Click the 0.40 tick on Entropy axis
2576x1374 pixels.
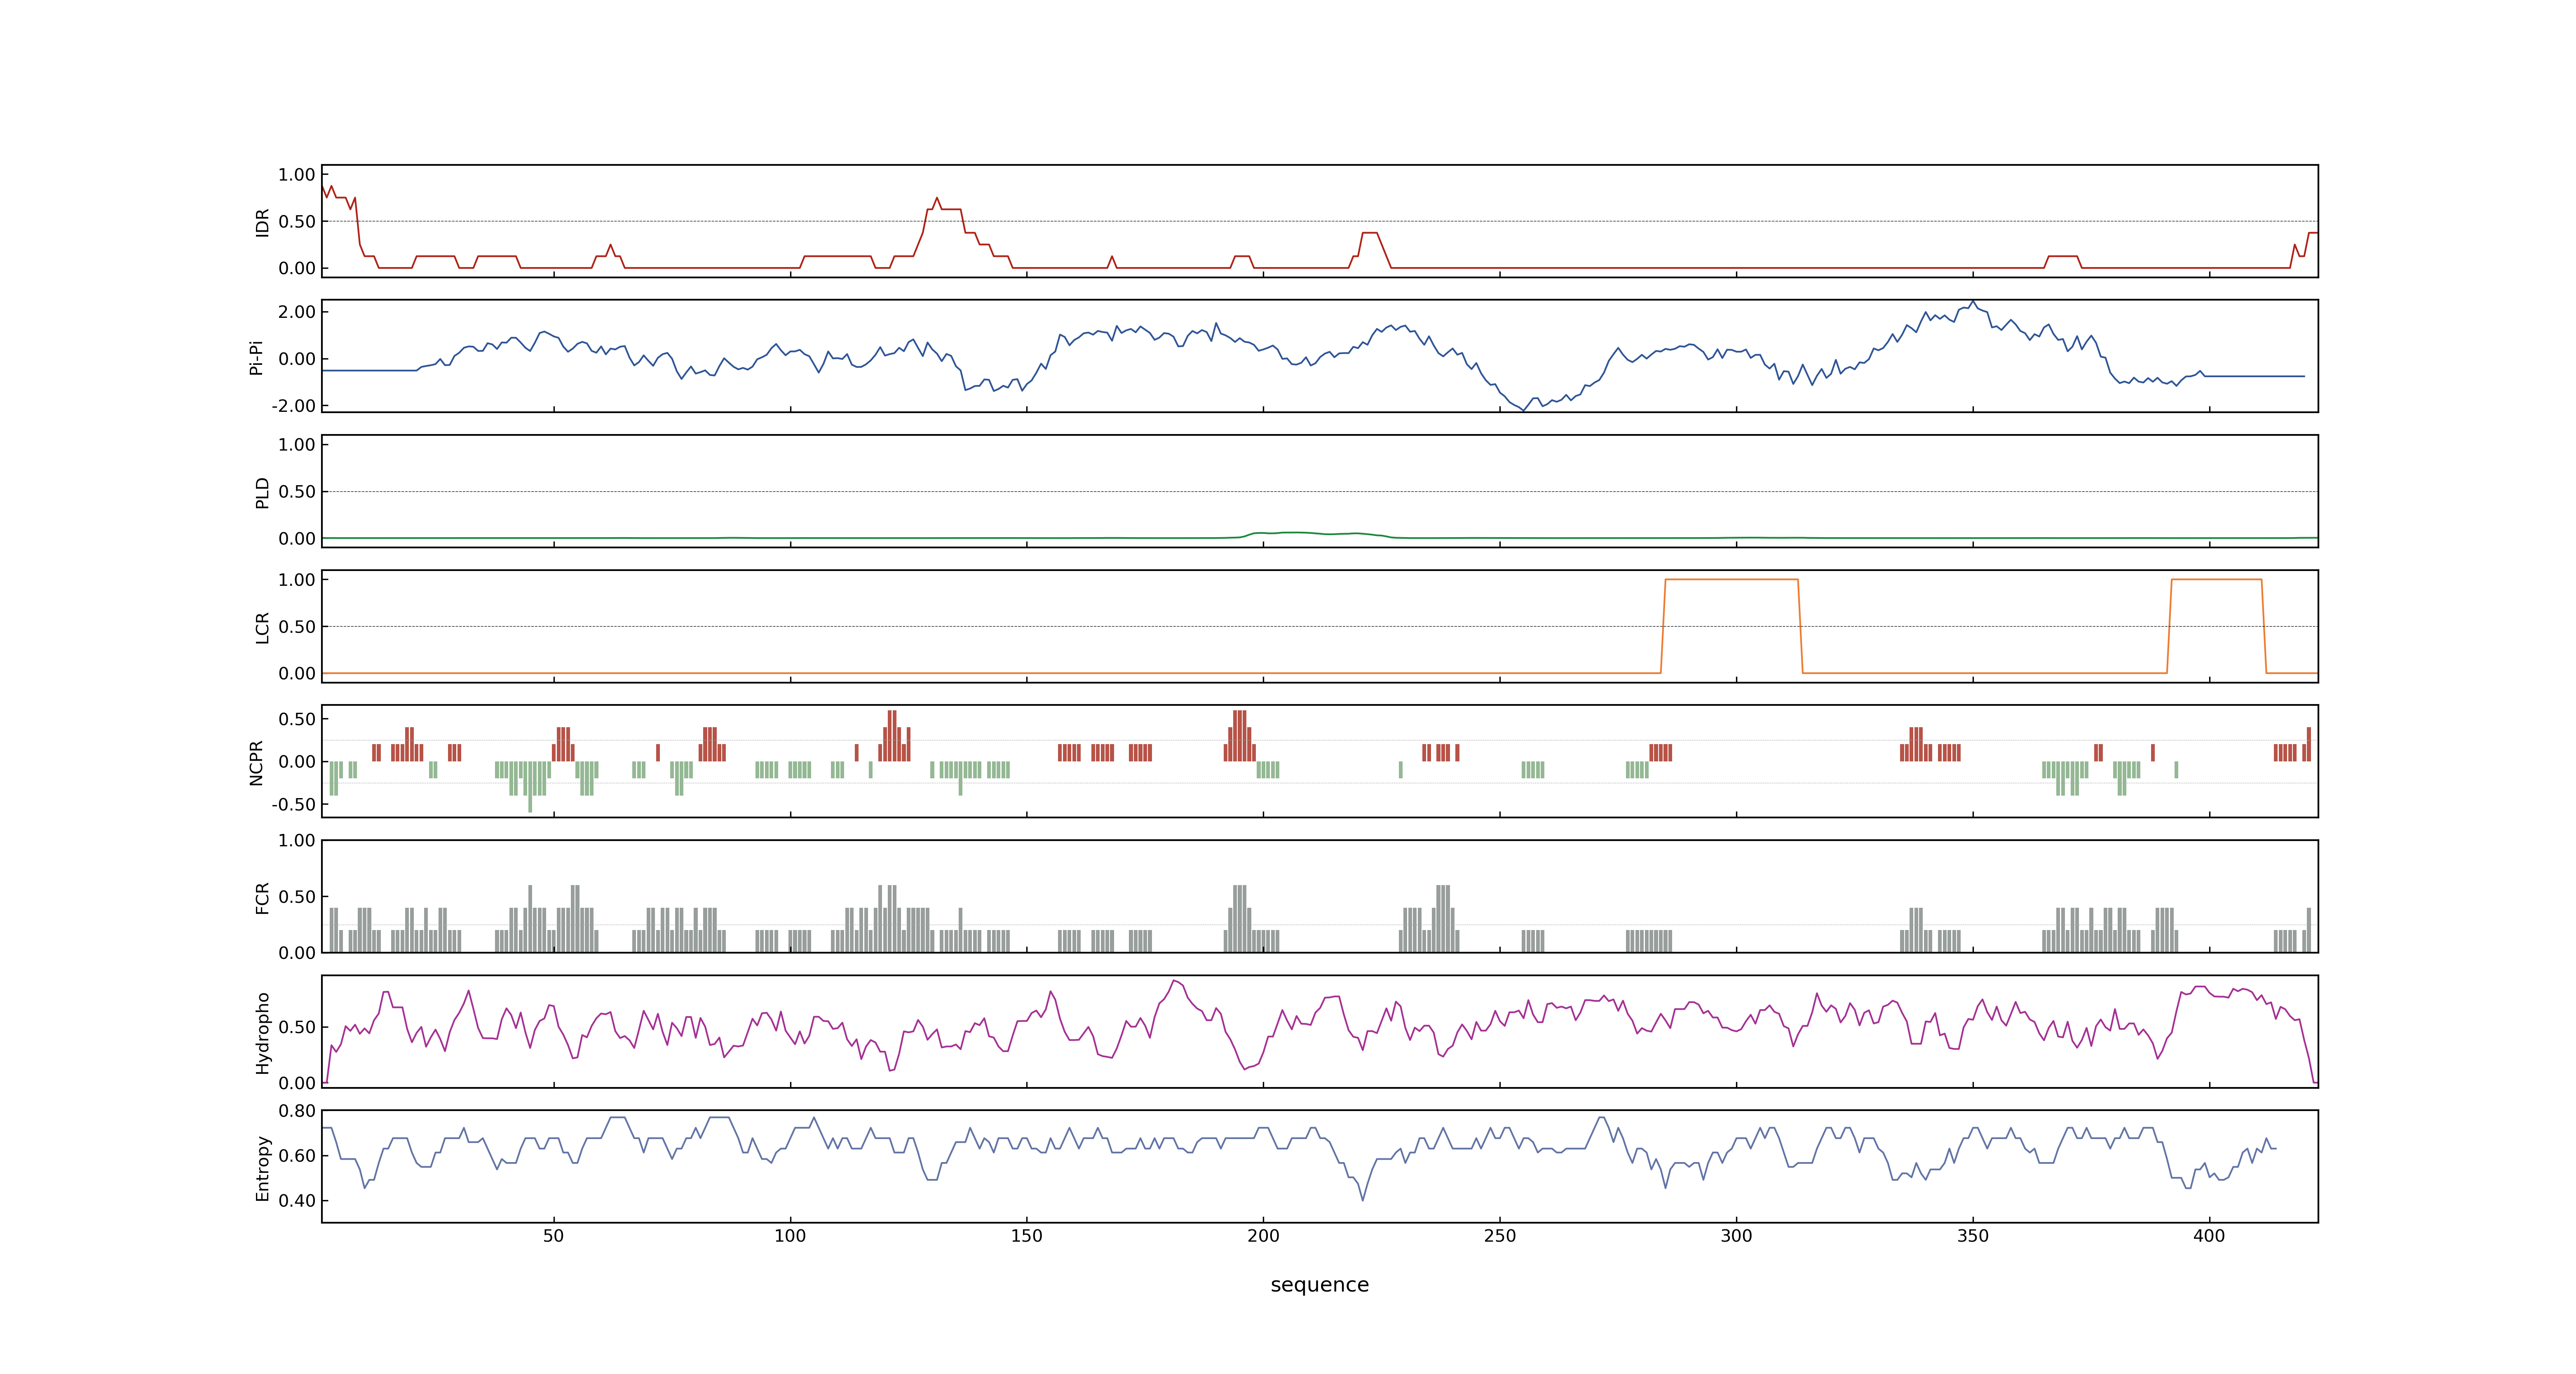[297, 1201]
